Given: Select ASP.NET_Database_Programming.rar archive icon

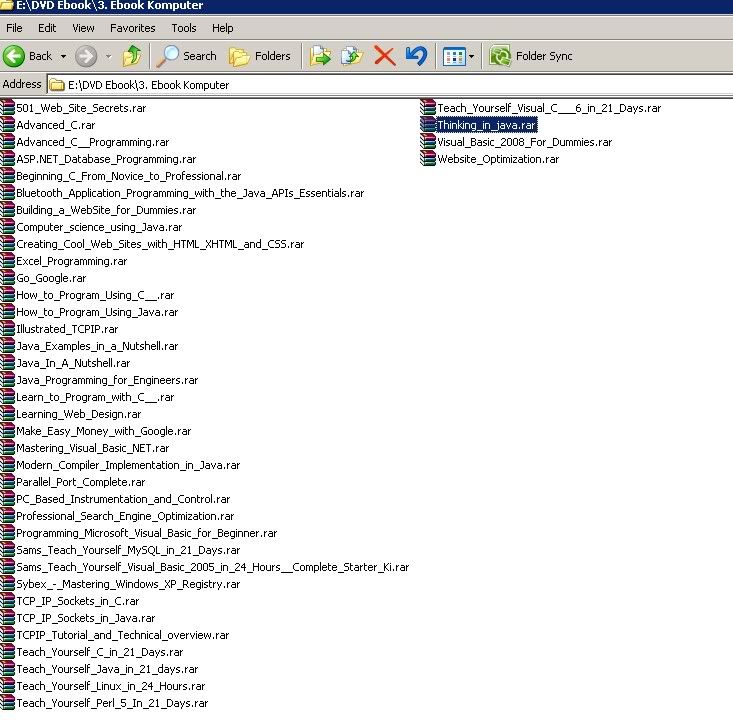Looking at the screenshot, I should coord(7,158).
